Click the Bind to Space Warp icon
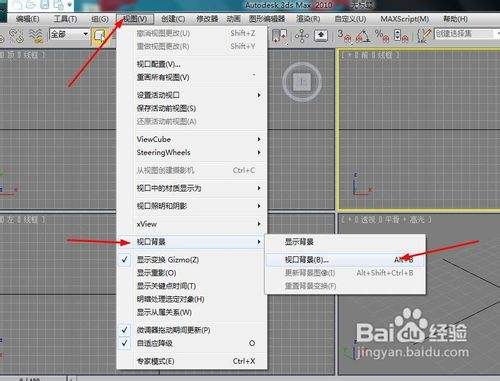500x381 pixels. (37, 35)
